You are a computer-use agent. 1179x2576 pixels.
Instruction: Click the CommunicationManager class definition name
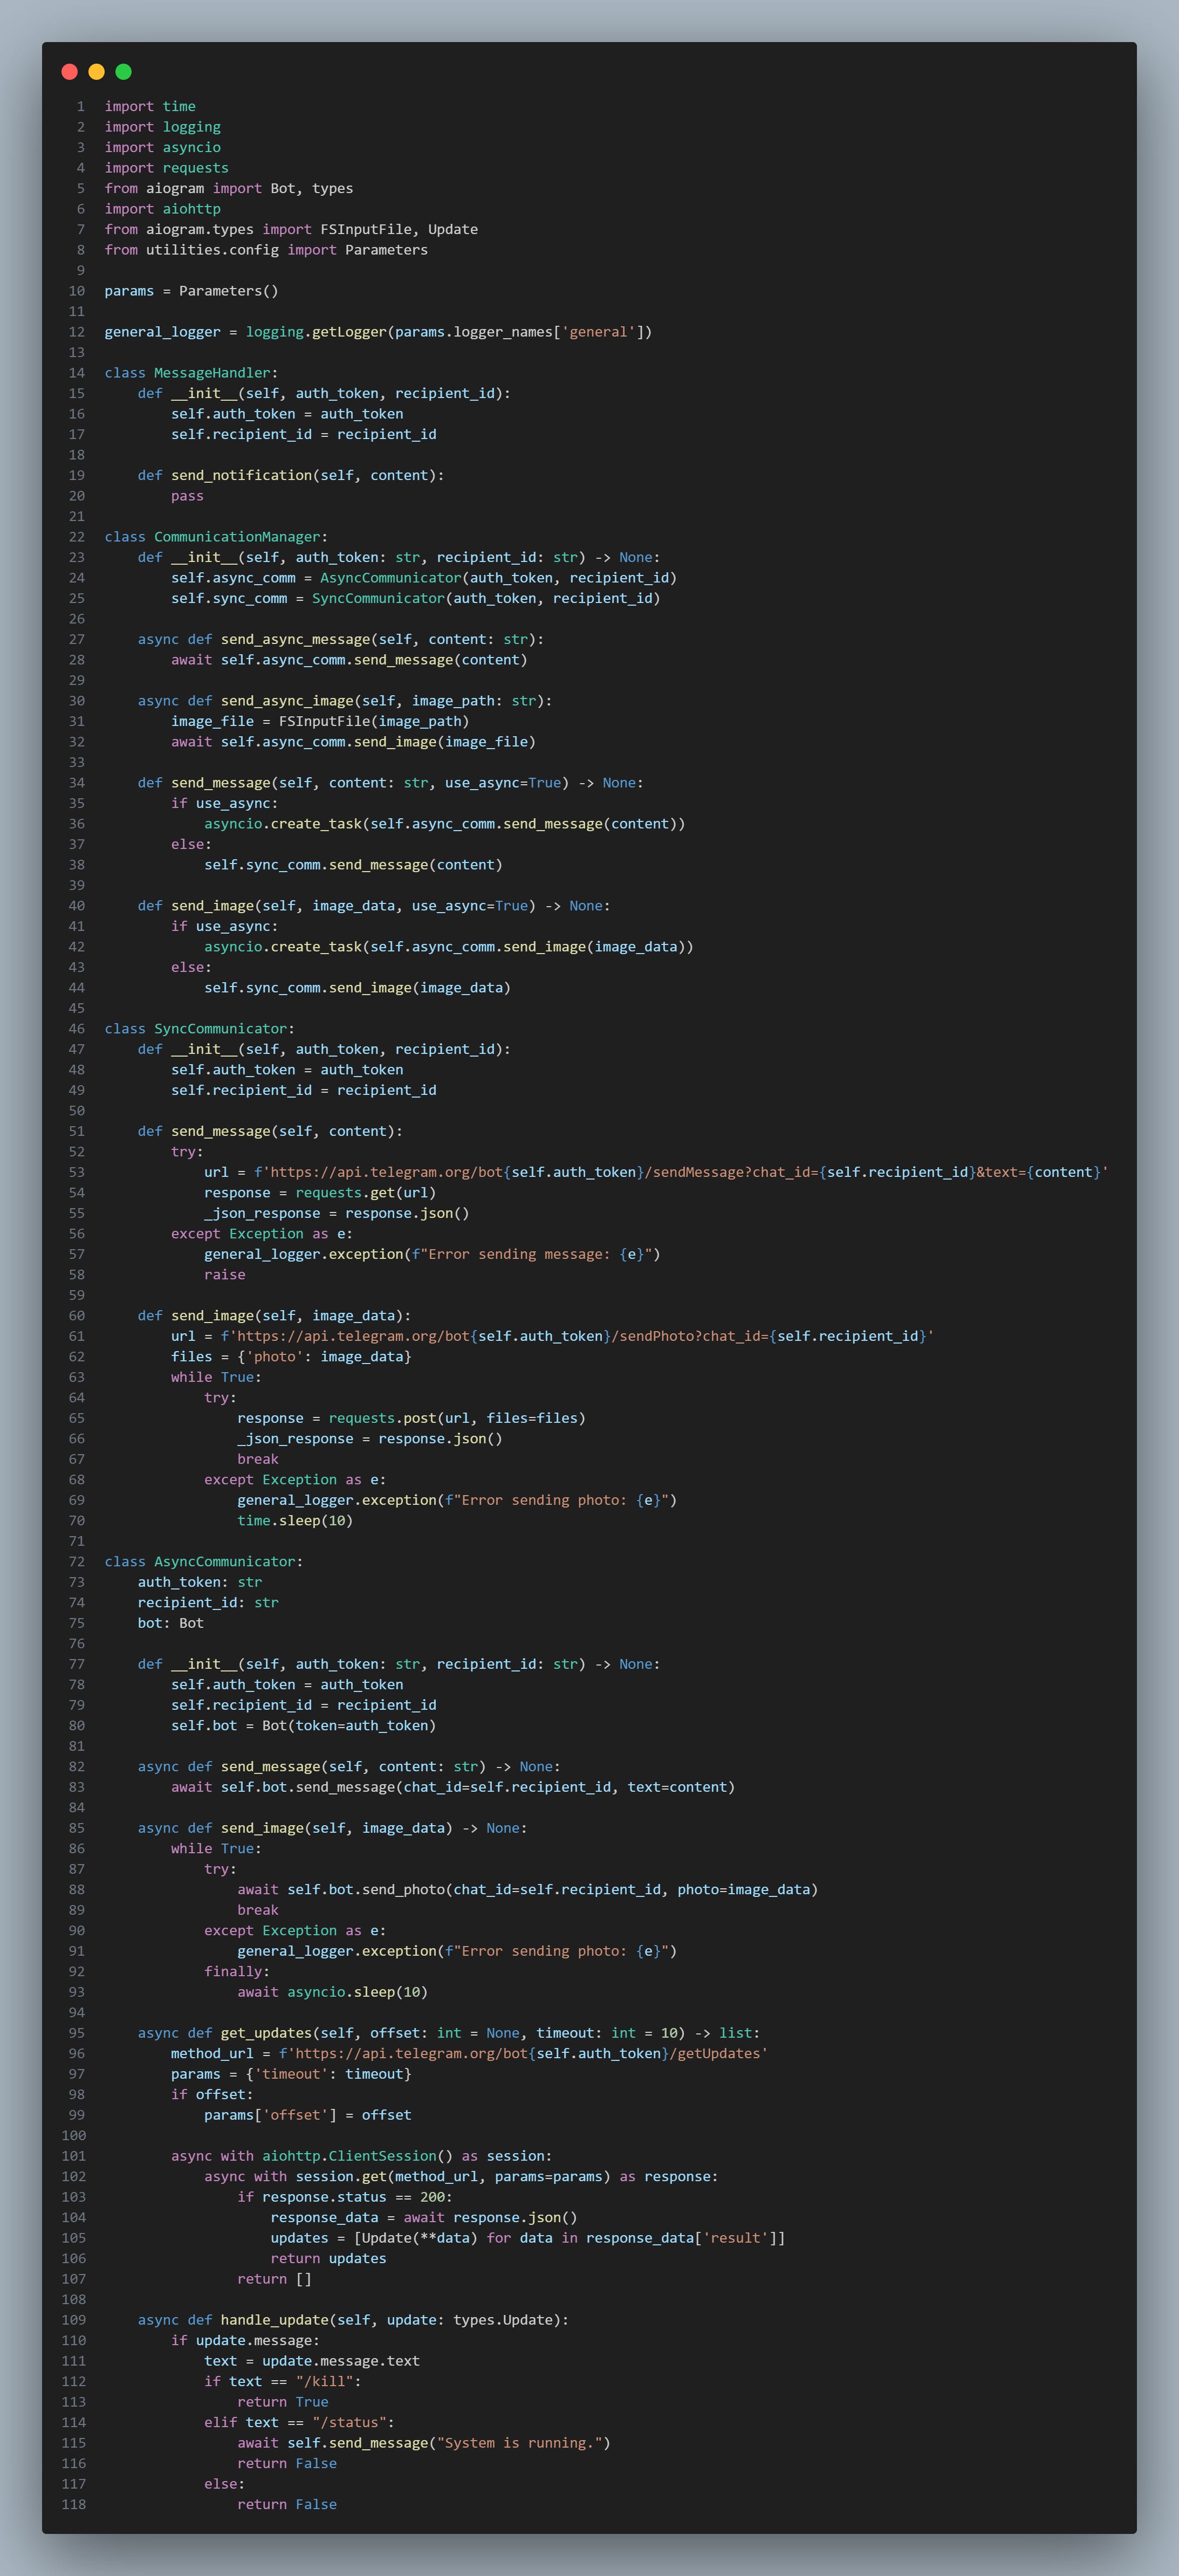point(237,537)
